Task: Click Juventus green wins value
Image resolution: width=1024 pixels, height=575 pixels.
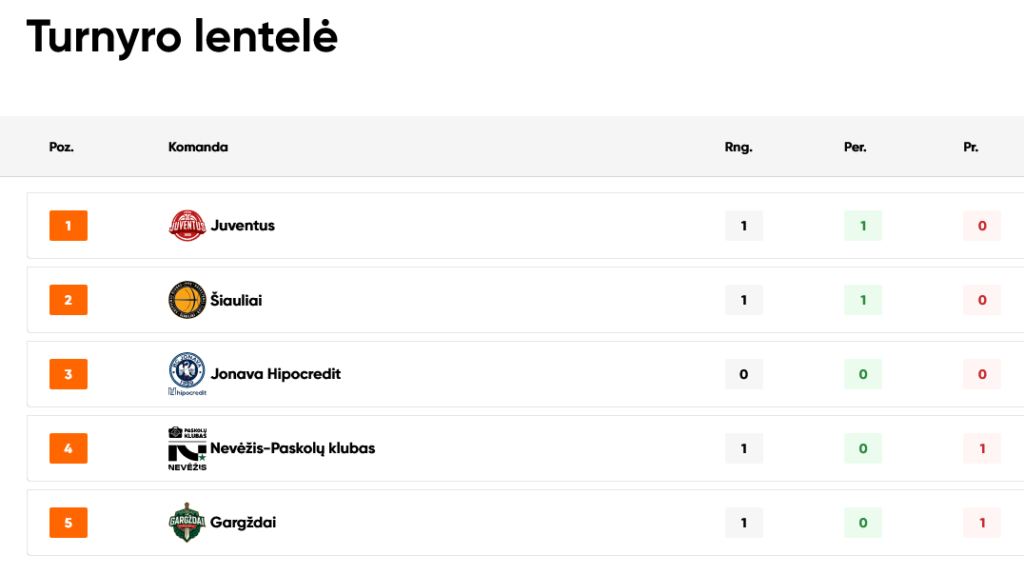Action: [x=863, y=226]
